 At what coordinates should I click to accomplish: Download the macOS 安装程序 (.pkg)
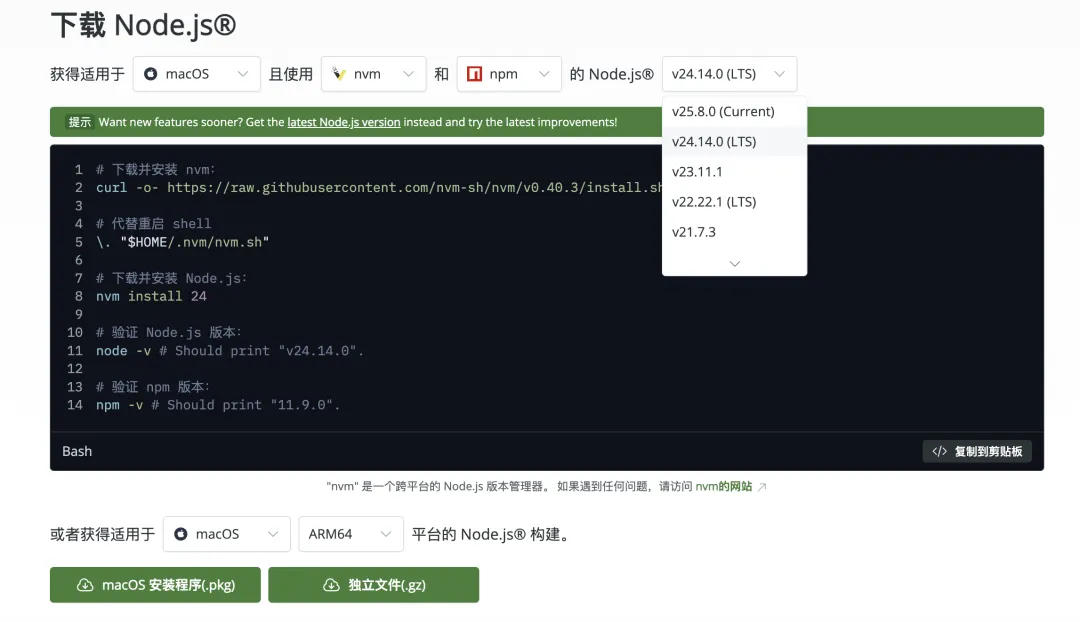[155, 585]
